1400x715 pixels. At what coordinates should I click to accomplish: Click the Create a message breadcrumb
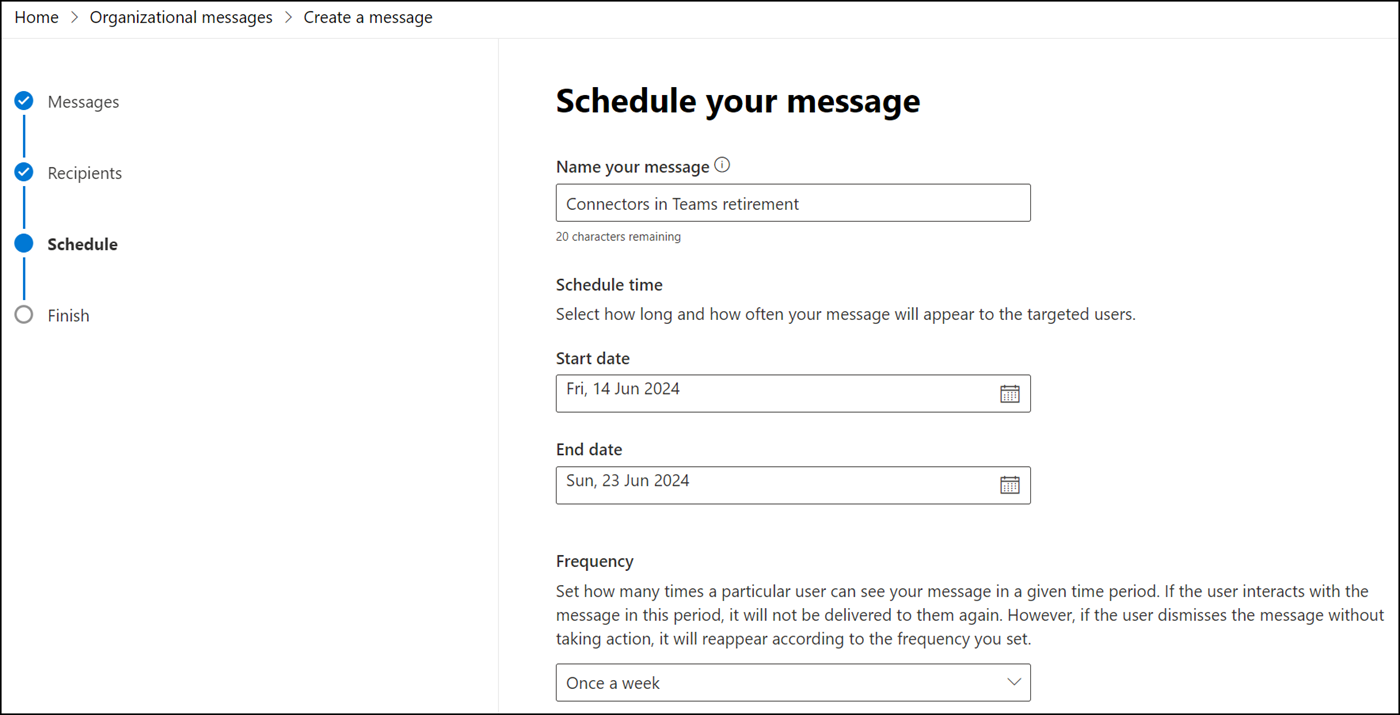(x=368, y=17)
